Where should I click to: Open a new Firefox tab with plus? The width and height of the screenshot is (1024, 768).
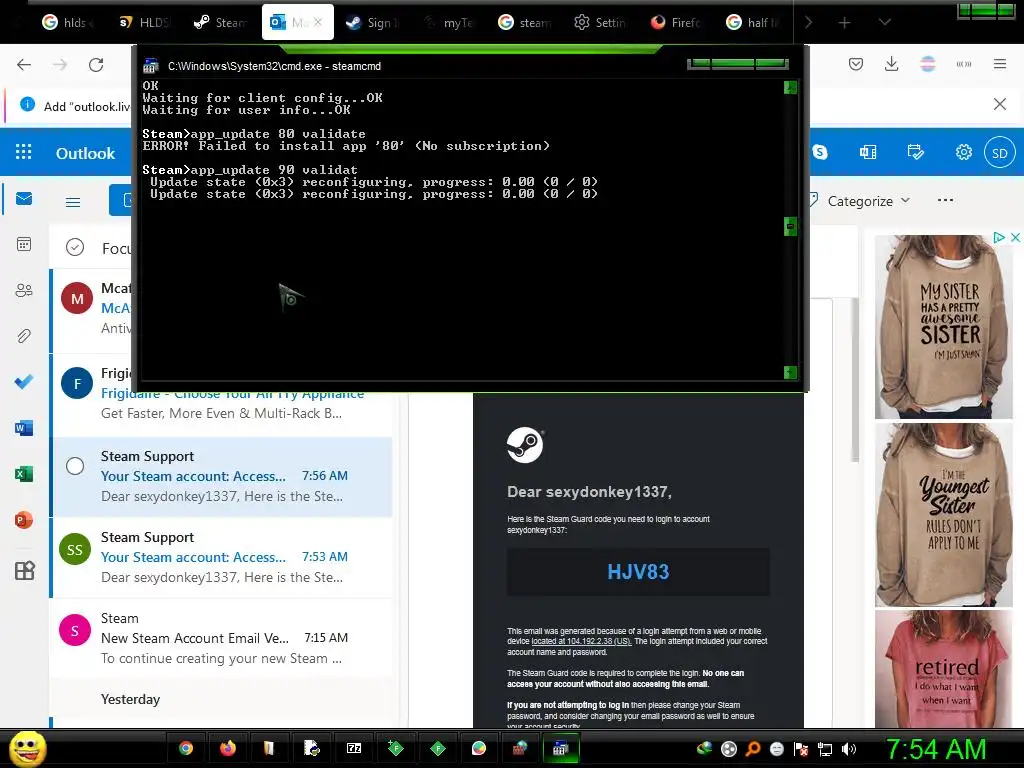[844, 22]
